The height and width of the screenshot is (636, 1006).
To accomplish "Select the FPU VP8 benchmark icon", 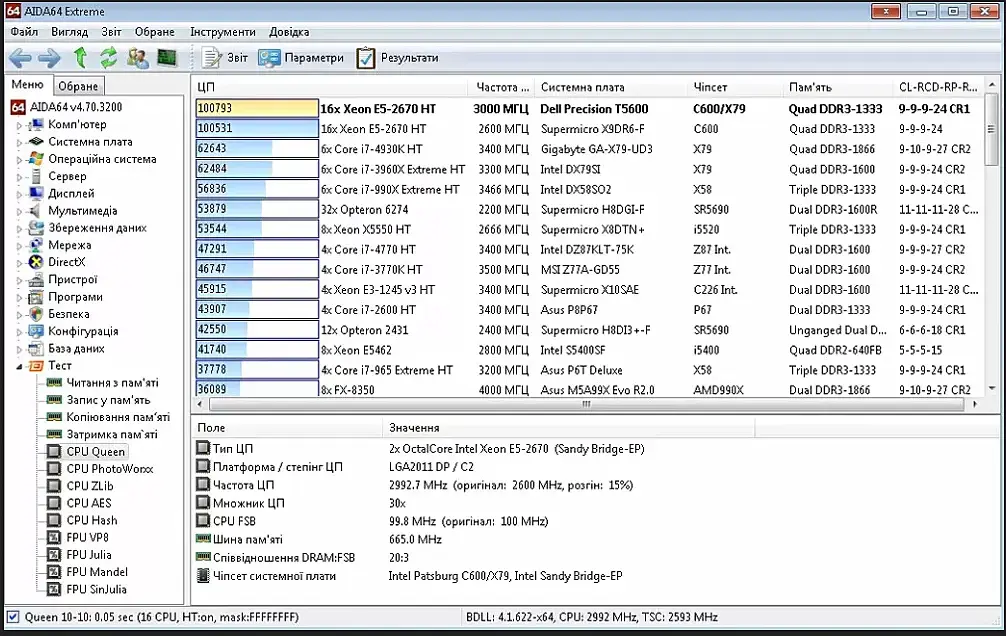I will [x=55, y=538].
